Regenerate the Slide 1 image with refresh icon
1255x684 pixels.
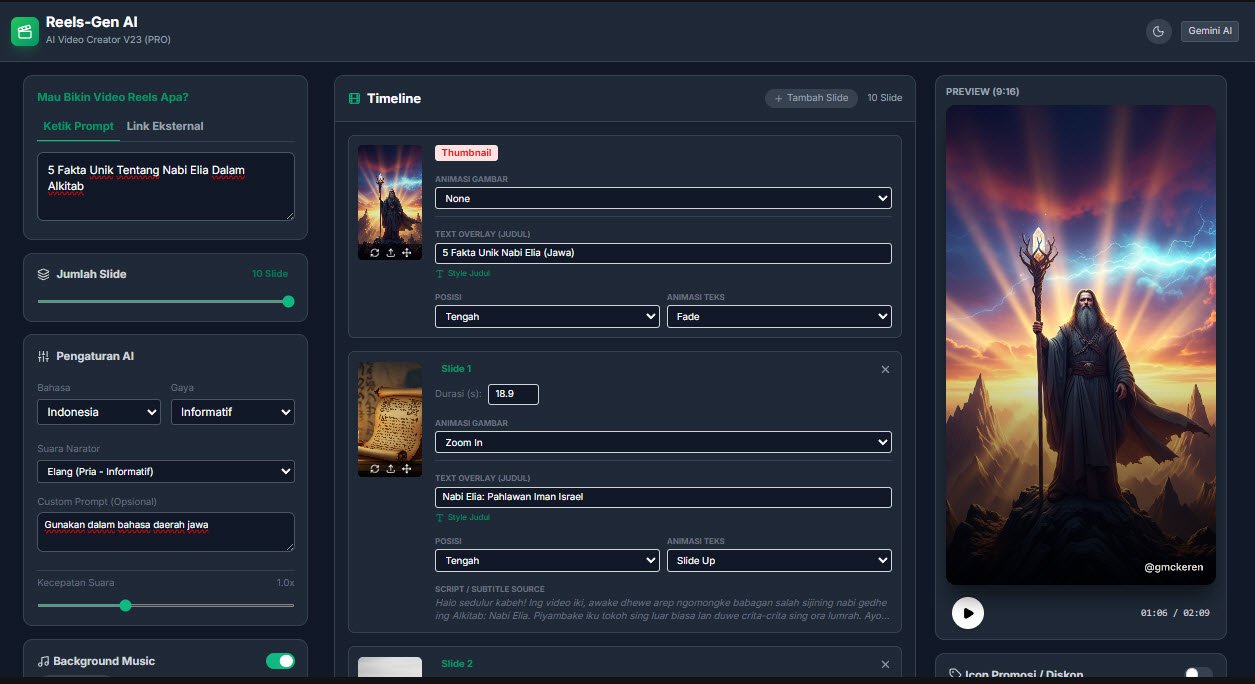(x=374, y=468)
